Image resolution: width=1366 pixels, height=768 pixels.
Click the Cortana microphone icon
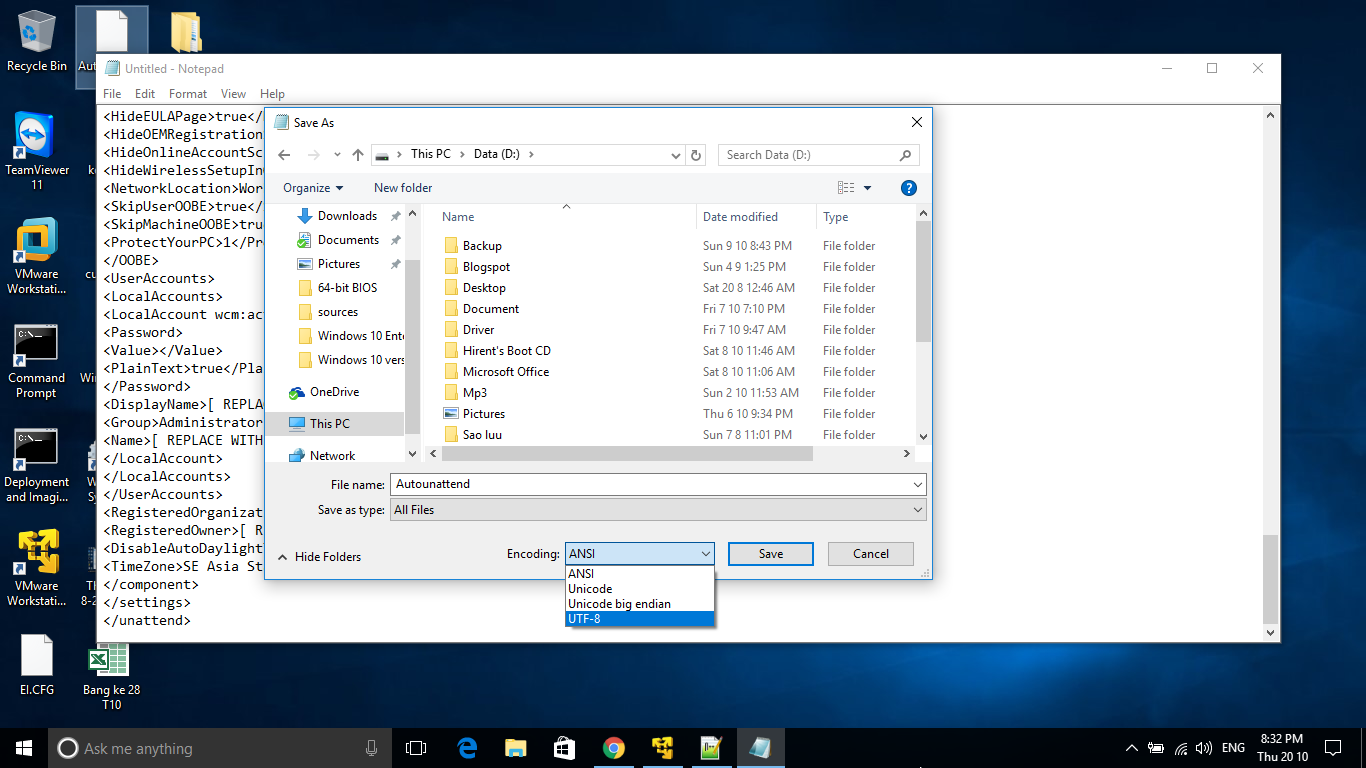point(372,748)
